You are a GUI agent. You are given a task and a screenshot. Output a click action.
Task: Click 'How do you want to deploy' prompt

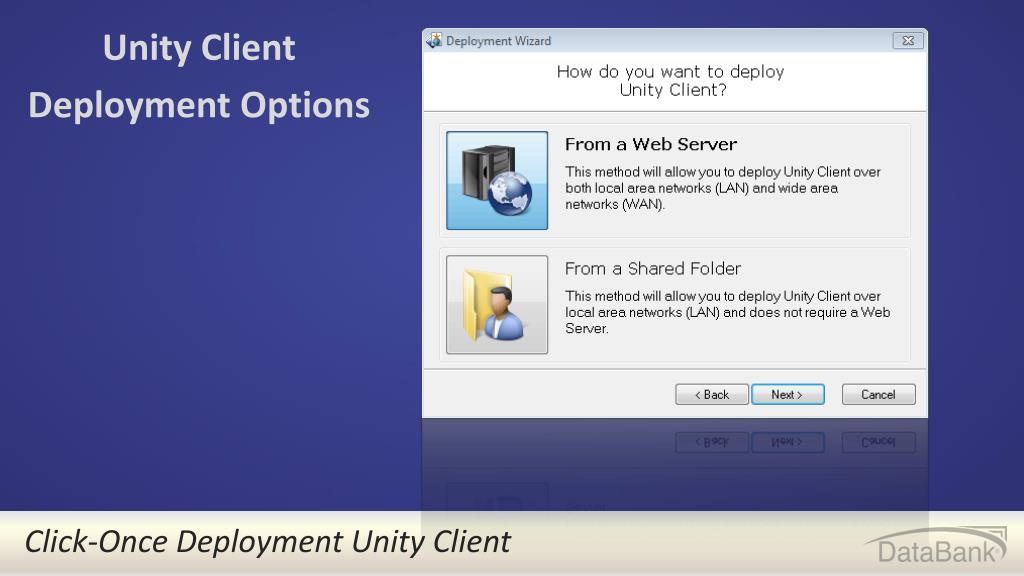671,80
